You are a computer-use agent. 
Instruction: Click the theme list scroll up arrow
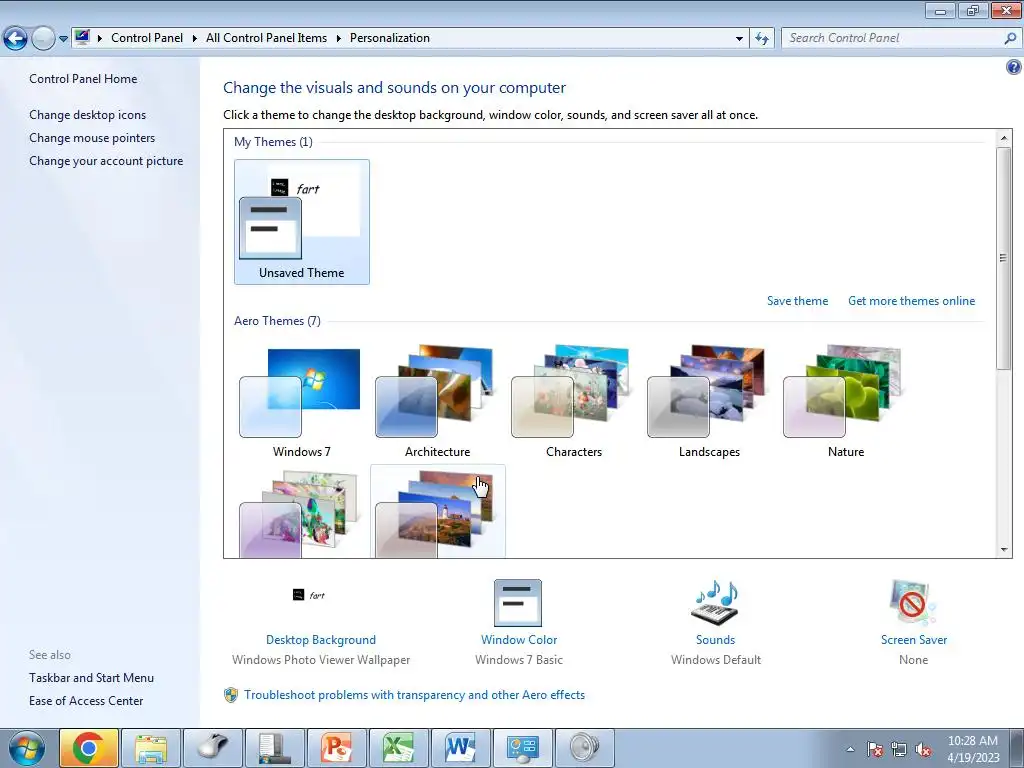click(x=1004, y=138)
